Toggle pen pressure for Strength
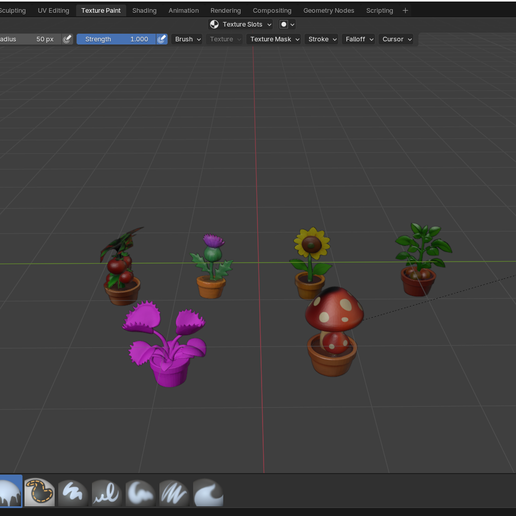The width and height of the screenshot is (516, 516). tap(162, 39)
